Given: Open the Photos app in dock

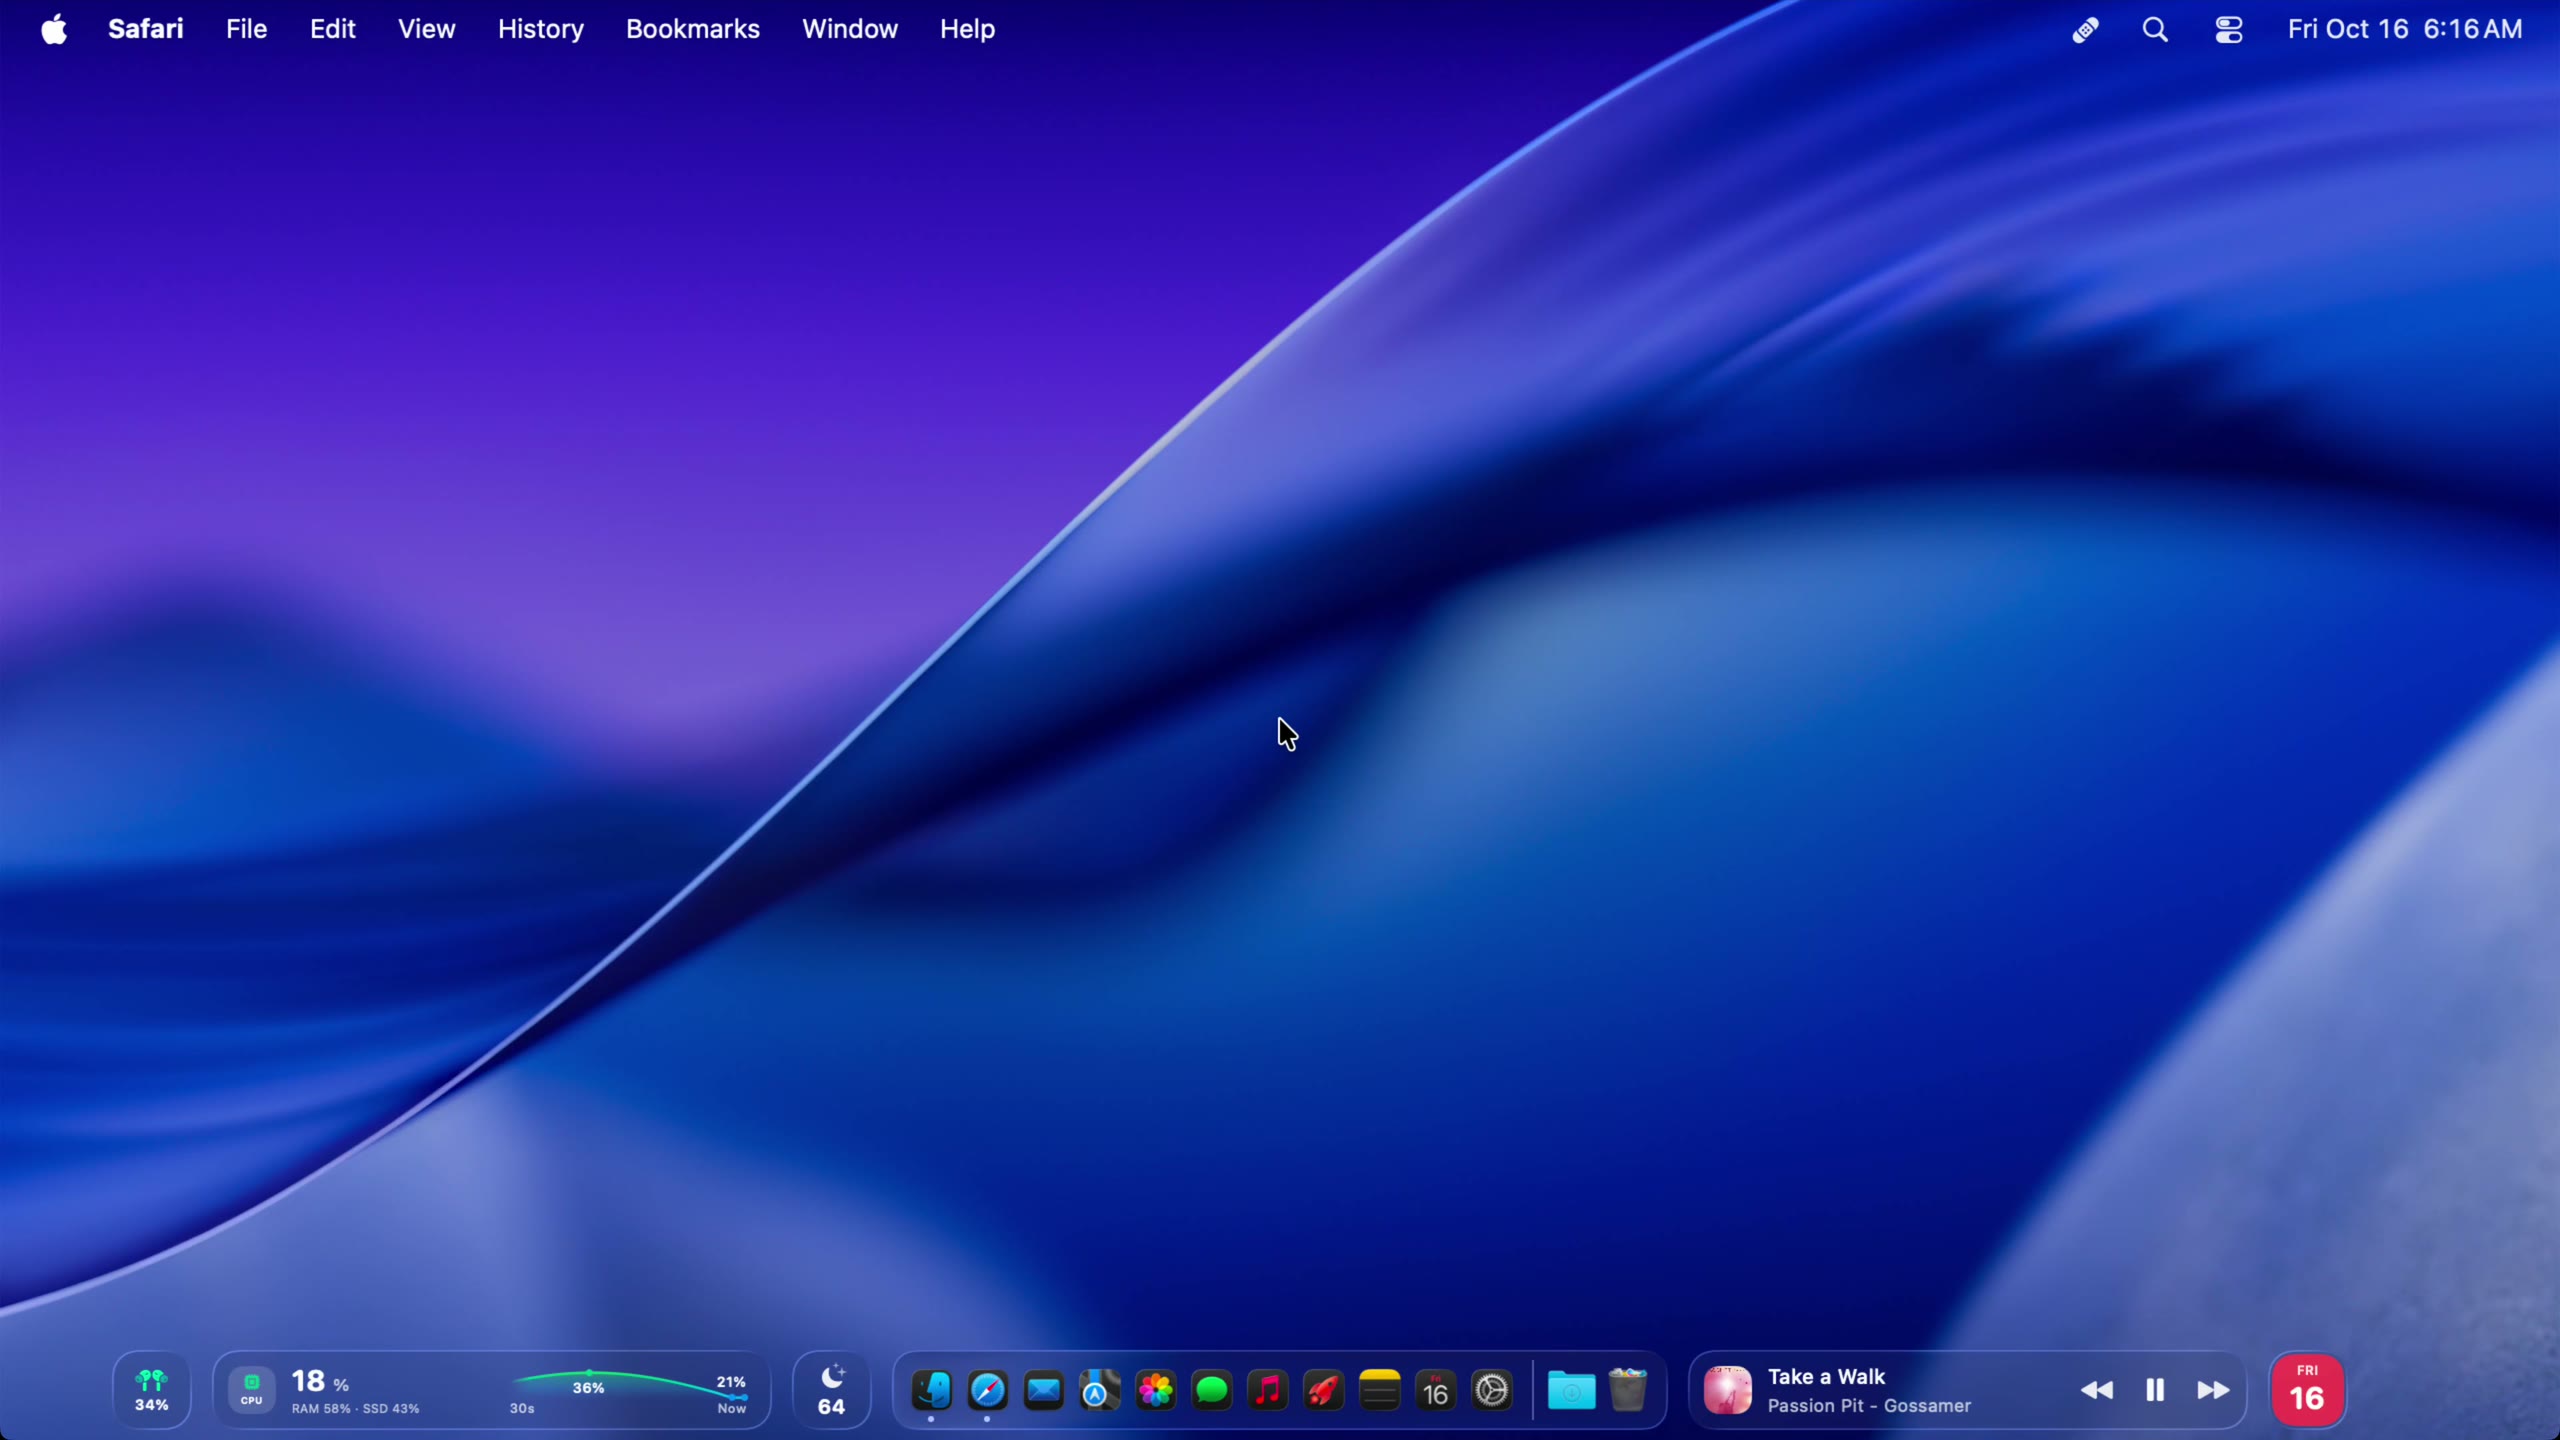Looking at the screenshot, I should click(x=1156, y=1390).
